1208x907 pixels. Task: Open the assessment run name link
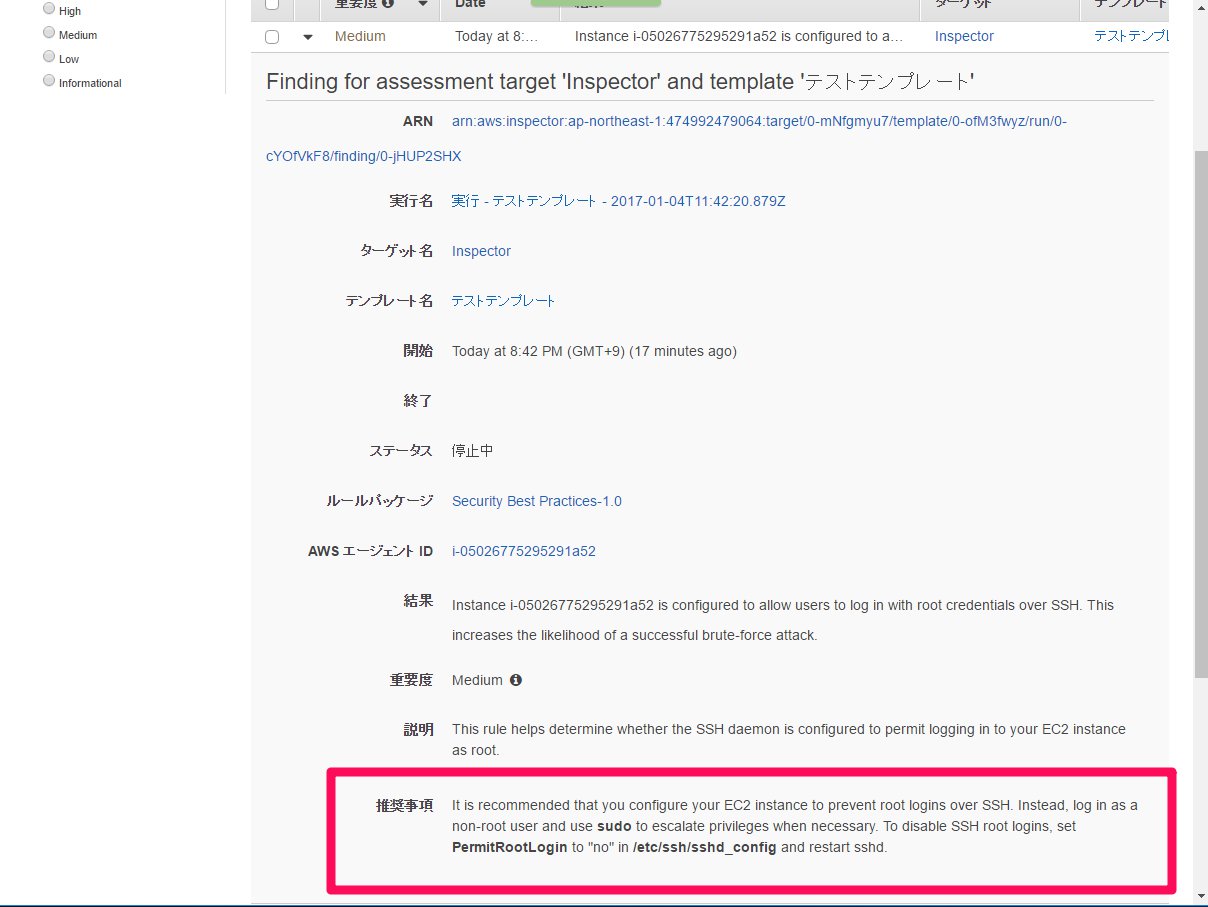[x=618, y=201]
